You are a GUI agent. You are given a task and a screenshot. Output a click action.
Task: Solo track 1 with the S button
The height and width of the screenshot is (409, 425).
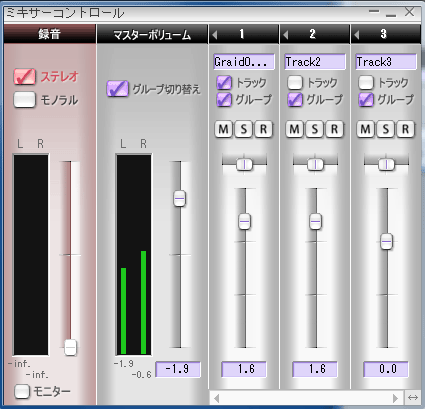click(244, 129)
